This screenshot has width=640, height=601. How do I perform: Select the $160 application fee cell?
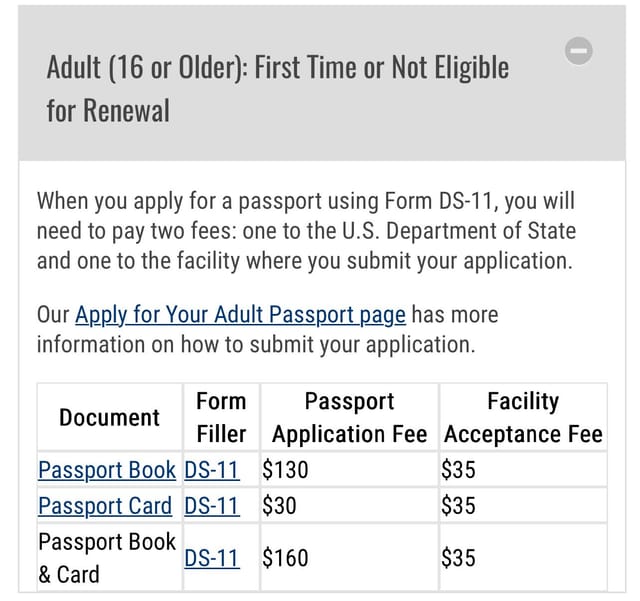[x=349, y=558]
